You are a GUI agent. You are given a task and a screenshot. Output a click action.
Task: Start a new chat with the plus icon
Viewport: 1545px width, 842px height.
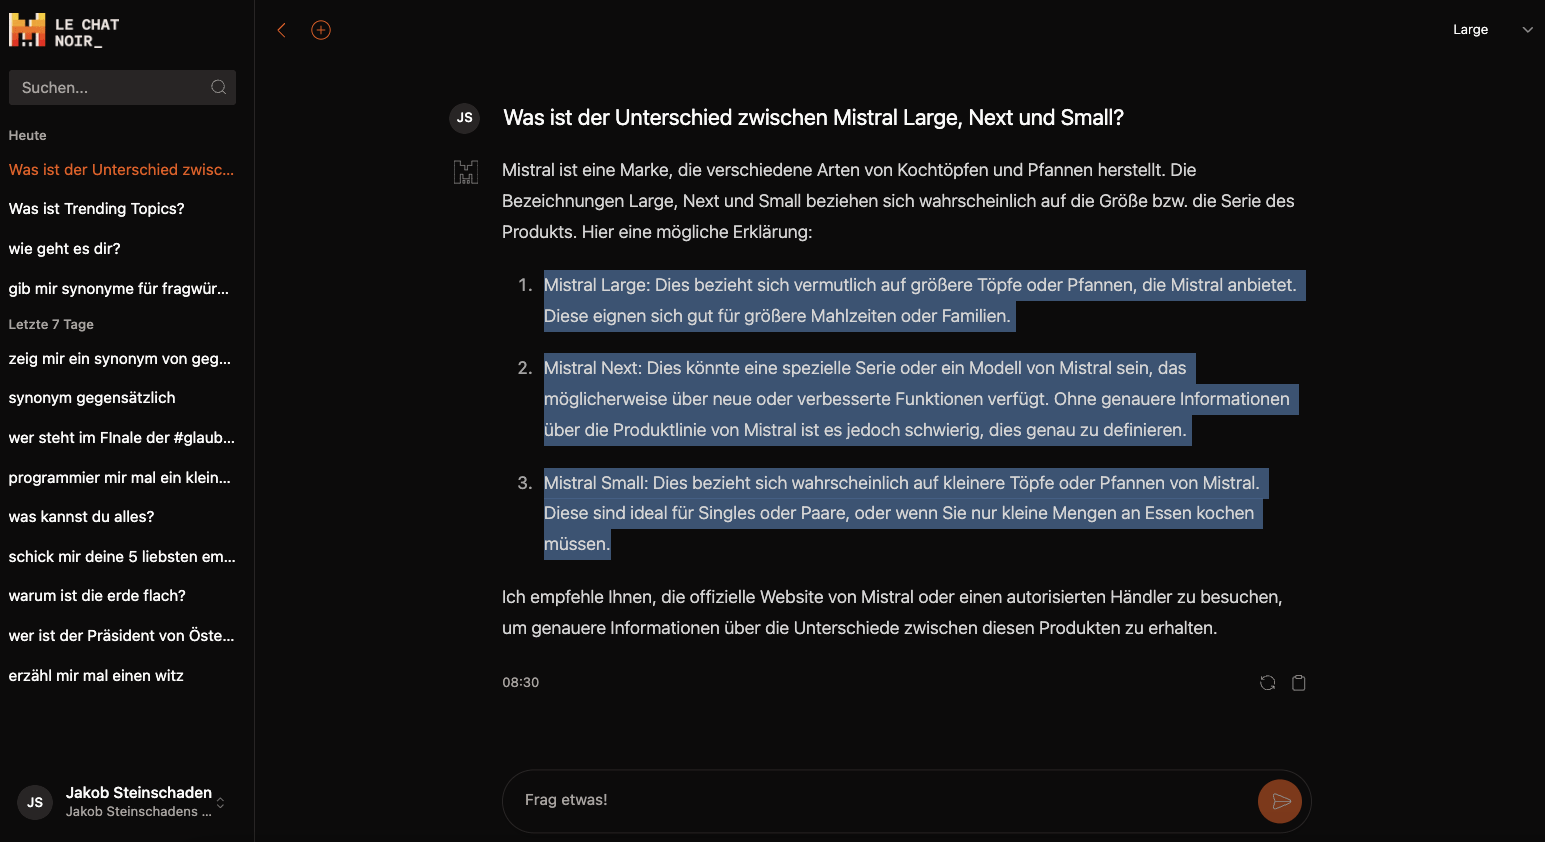click(321, 30)
